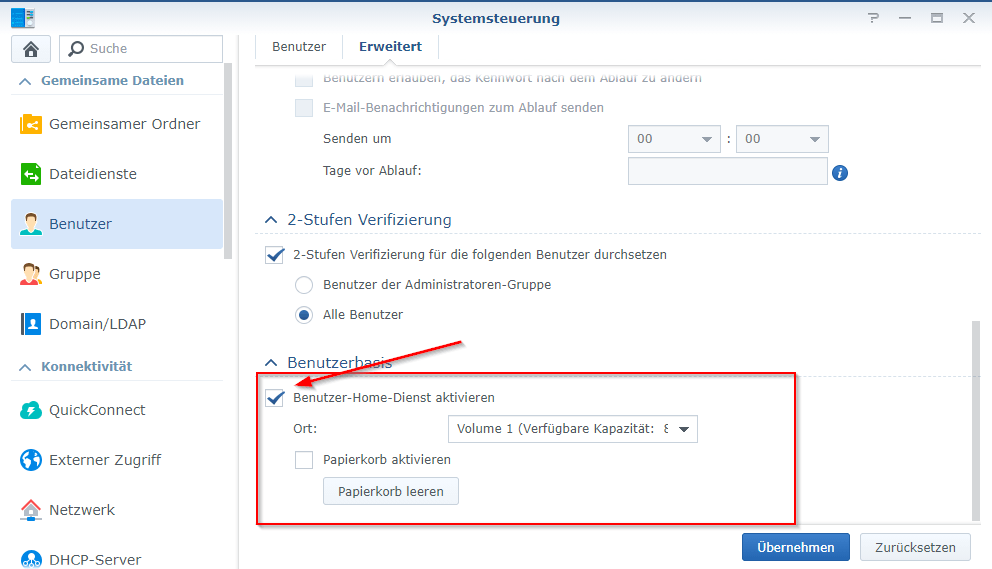Disable Benutzer-Home-Dienst aktivieren checkbox
Image resolution: width=992 pixels, height=569 pixels.
(x=275, y=398)
